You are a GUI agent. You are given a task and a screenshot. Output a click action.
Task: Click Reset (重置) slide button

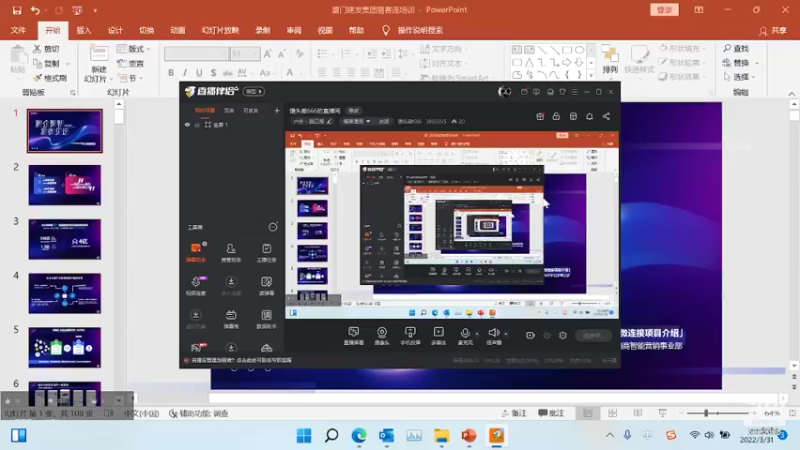(131, 63)
